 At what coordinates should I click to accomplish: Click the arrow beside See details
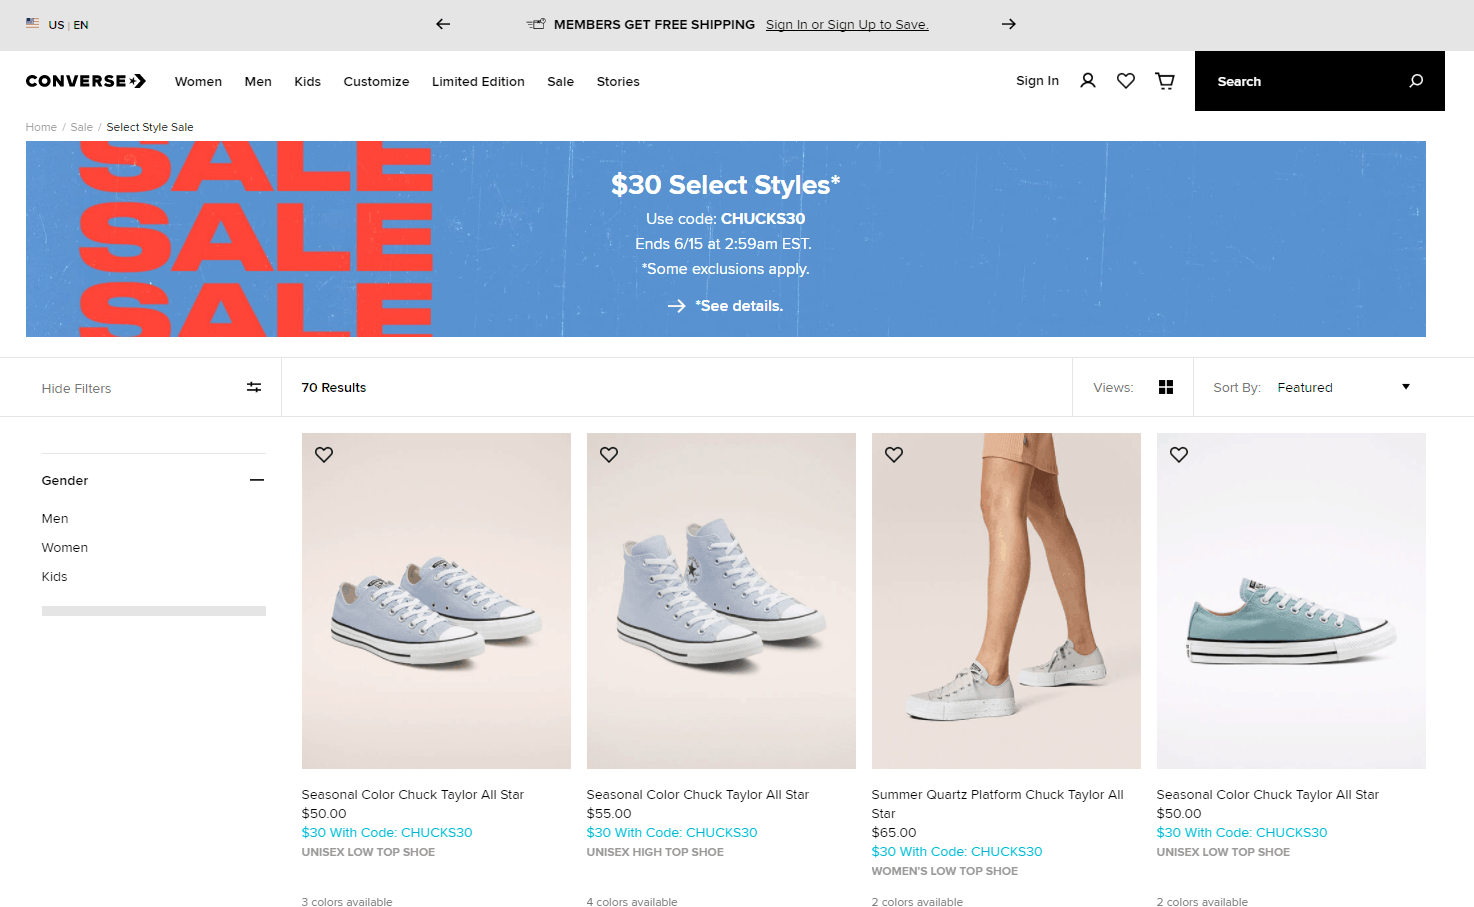click(x=677, y=306)
